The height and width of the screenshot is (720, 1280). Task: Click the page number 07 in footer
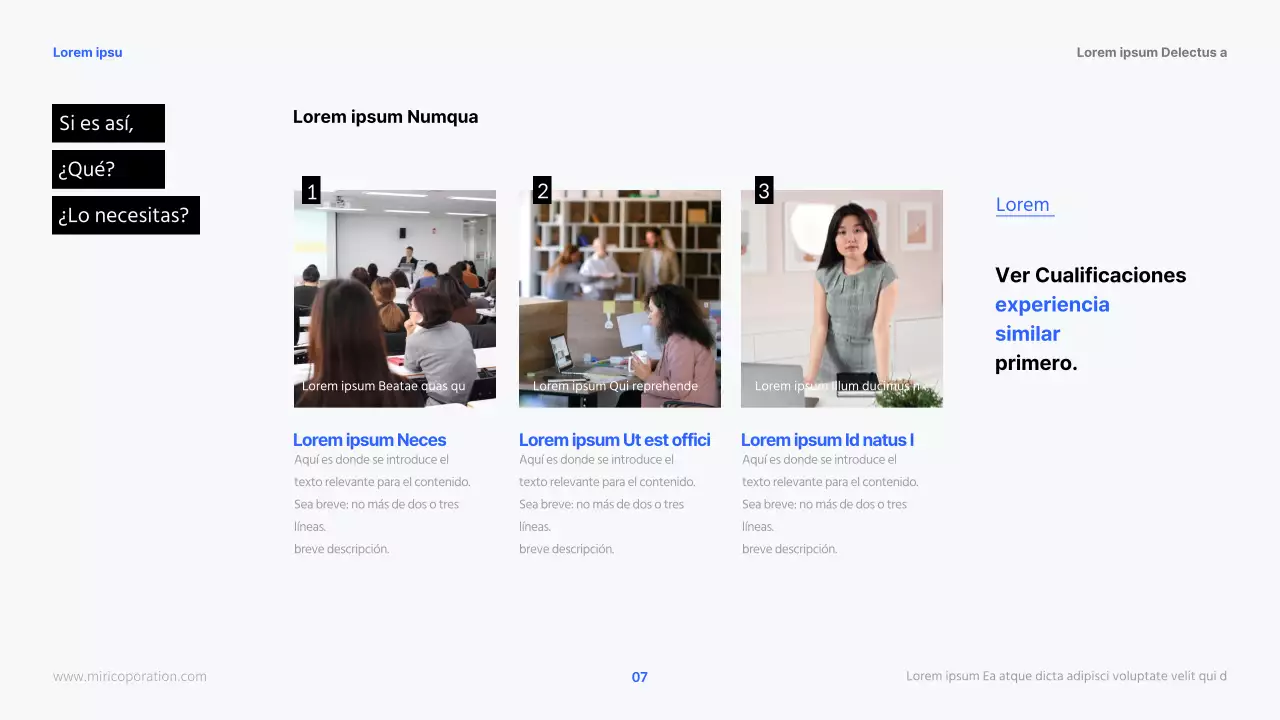click(x=639, y=677)
